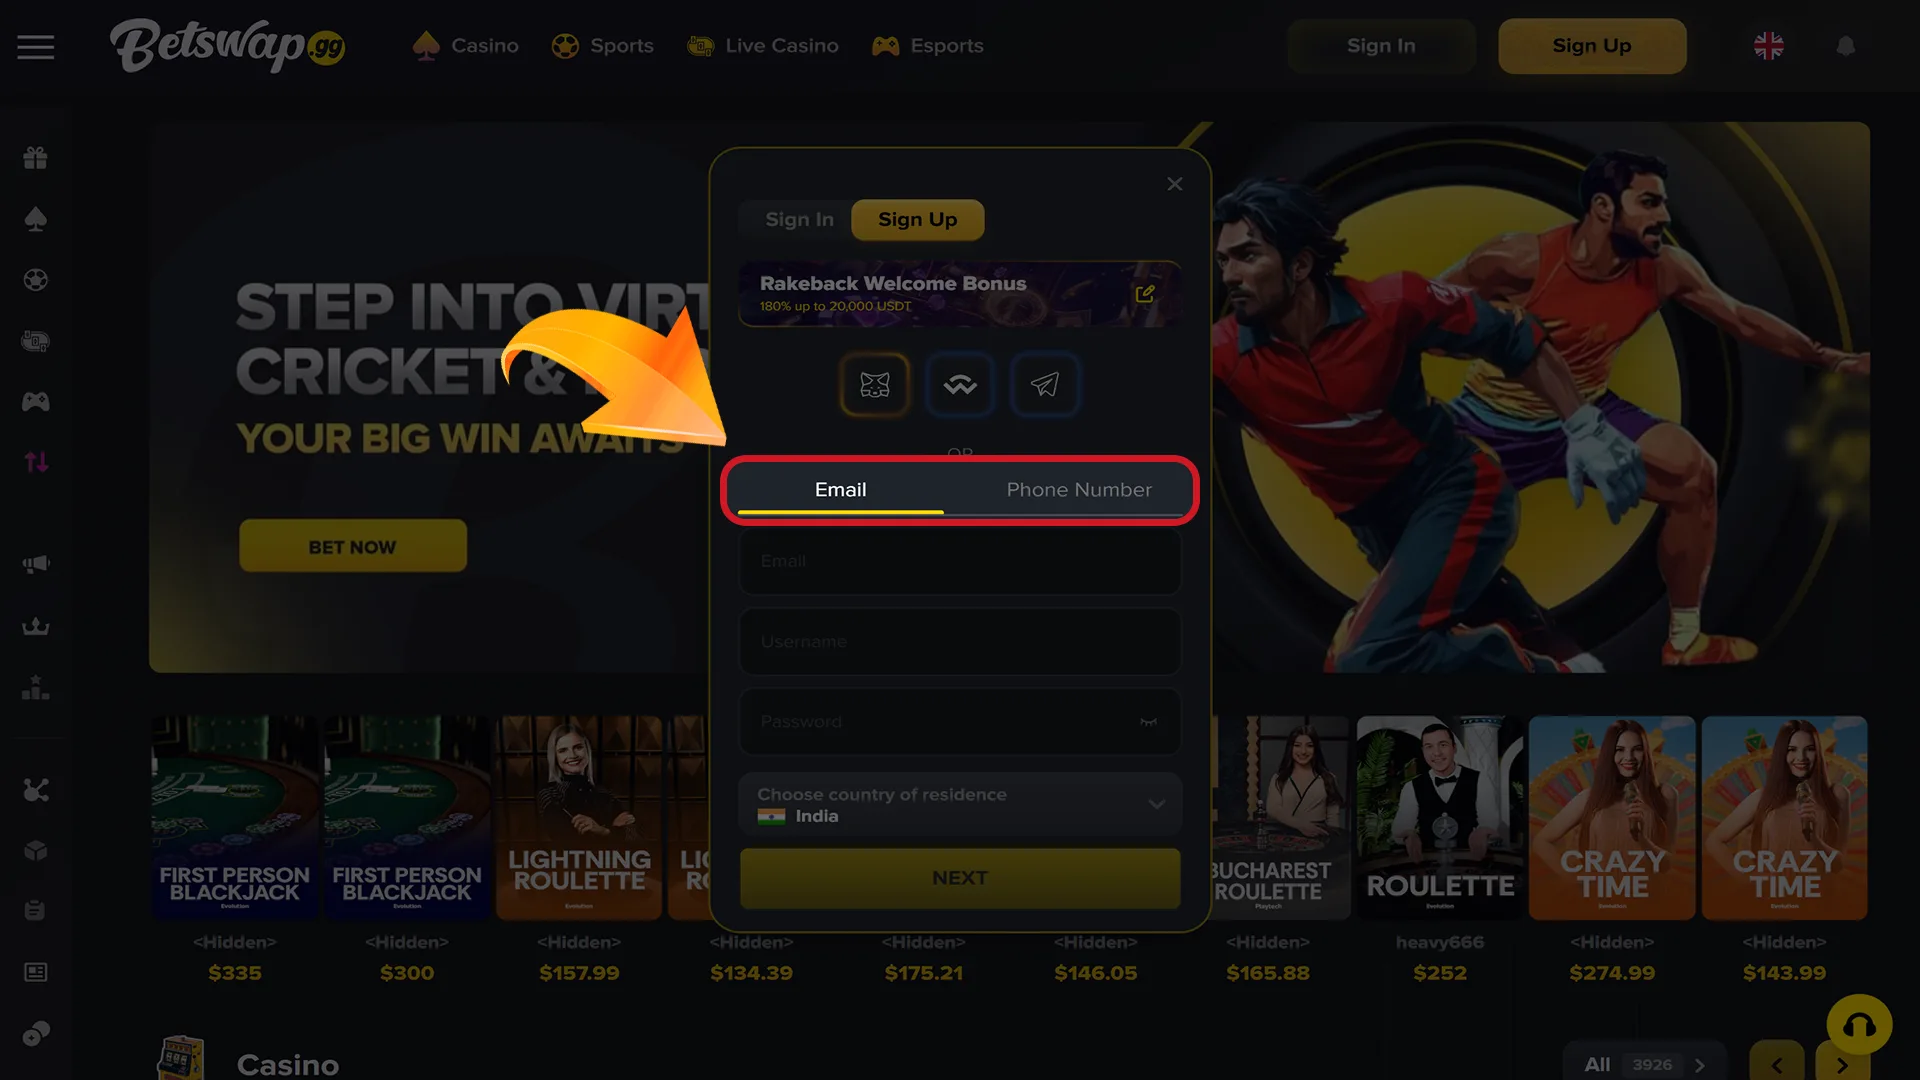The width and height of the screenshot is (1920, 1080).
Task: Switch to Phone Number registration tab
Action: click(1079, 489)
